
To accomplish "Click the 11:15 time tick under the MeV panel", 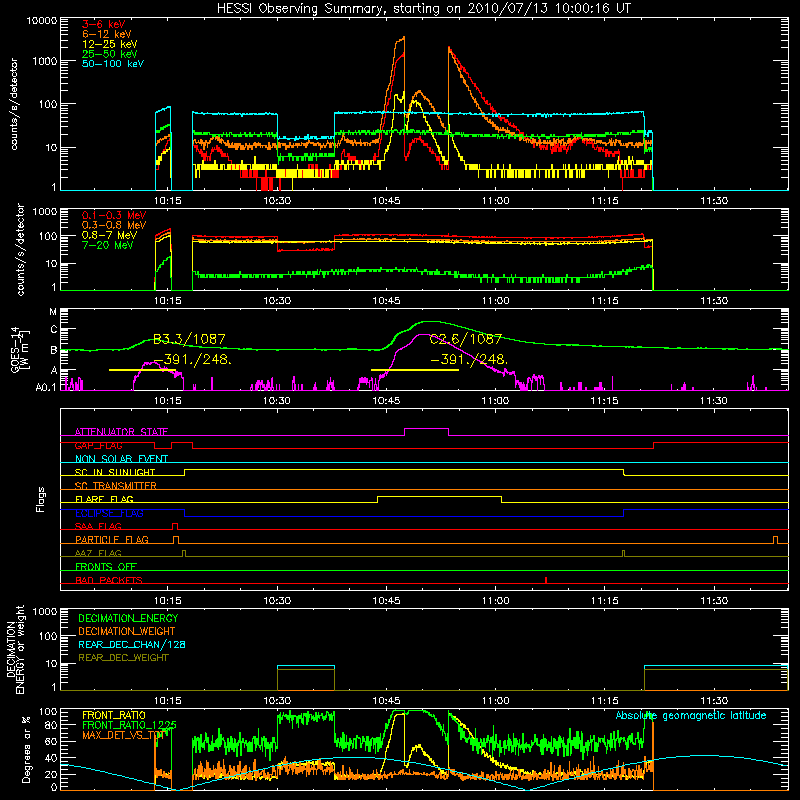I will tap(605, 301).
